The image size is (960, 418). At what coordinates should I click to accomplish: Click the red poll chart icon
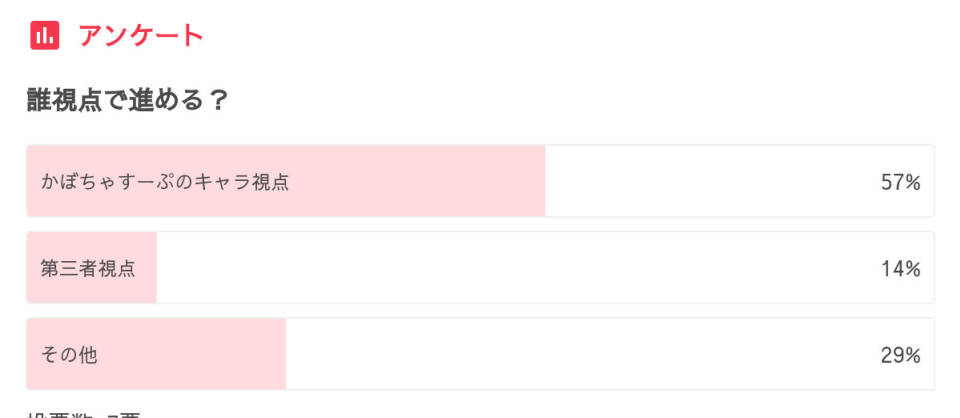point(45,35)
